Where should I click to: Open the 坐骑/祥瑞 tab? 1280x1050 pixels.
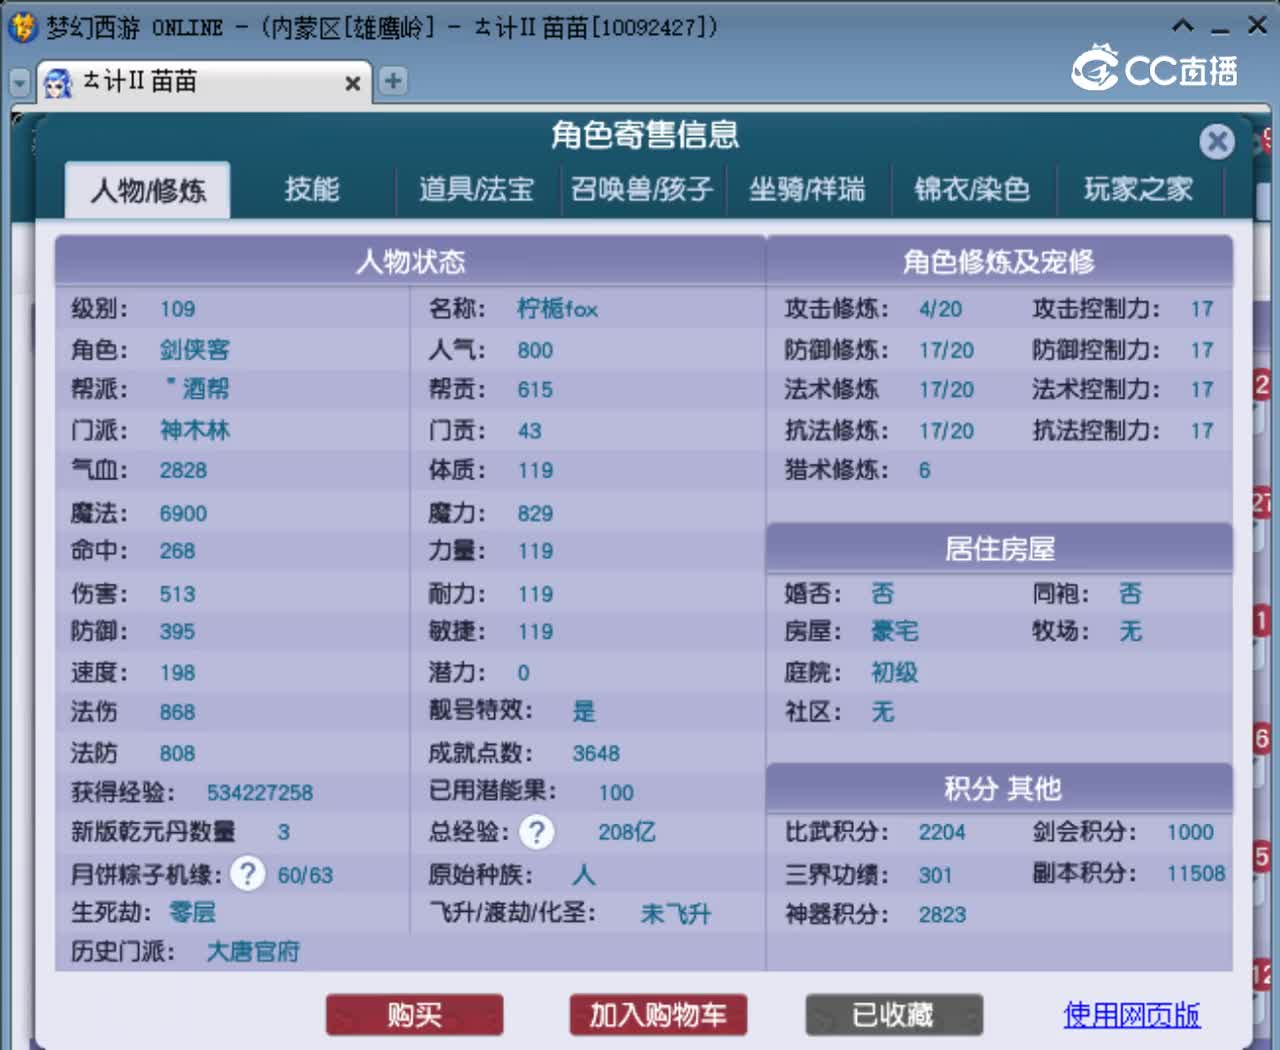[807, 189]
